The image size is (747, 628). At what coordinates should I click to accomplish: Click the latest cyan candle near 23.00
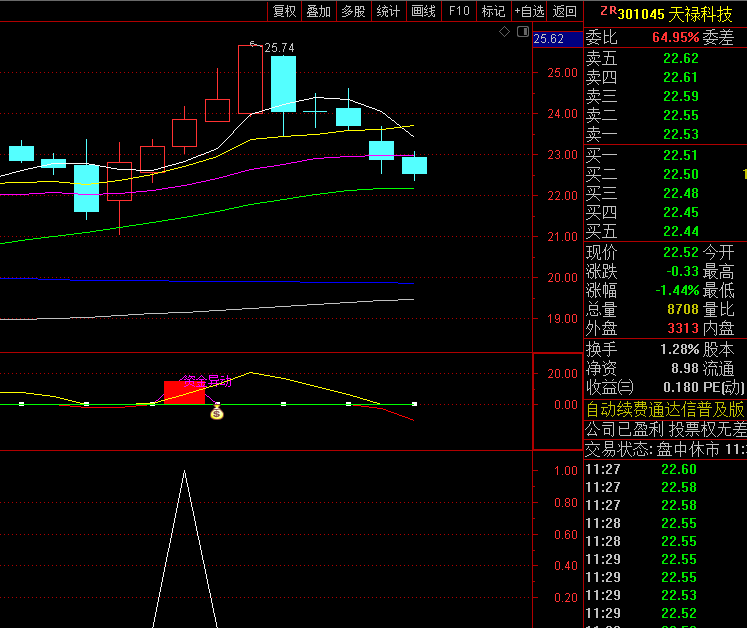(x=414, y=165)
